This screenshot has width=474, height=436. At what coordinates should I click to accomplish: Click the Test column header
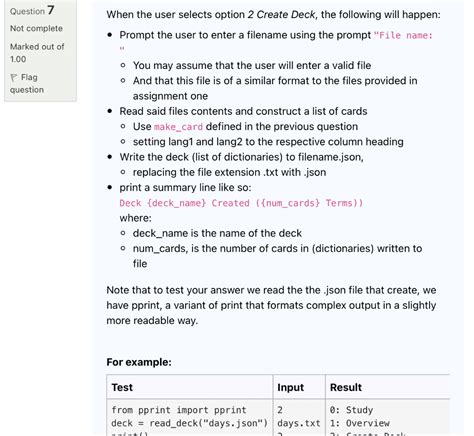click(x=122, y=387)
